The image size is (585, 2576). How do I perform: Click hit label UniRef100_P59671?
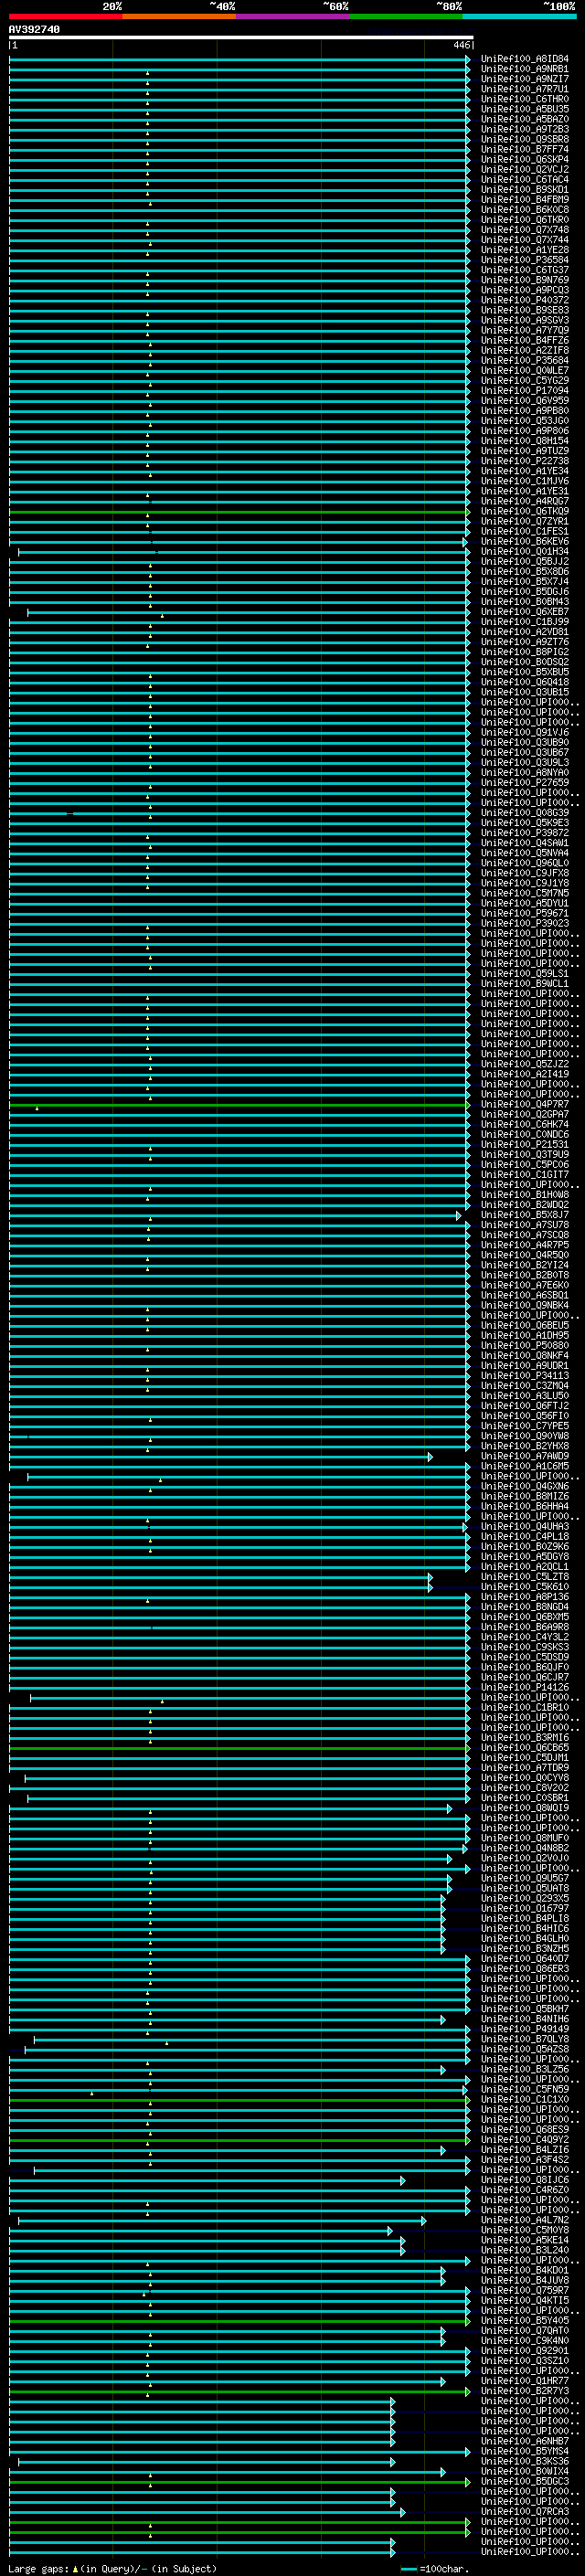[524, 913]
